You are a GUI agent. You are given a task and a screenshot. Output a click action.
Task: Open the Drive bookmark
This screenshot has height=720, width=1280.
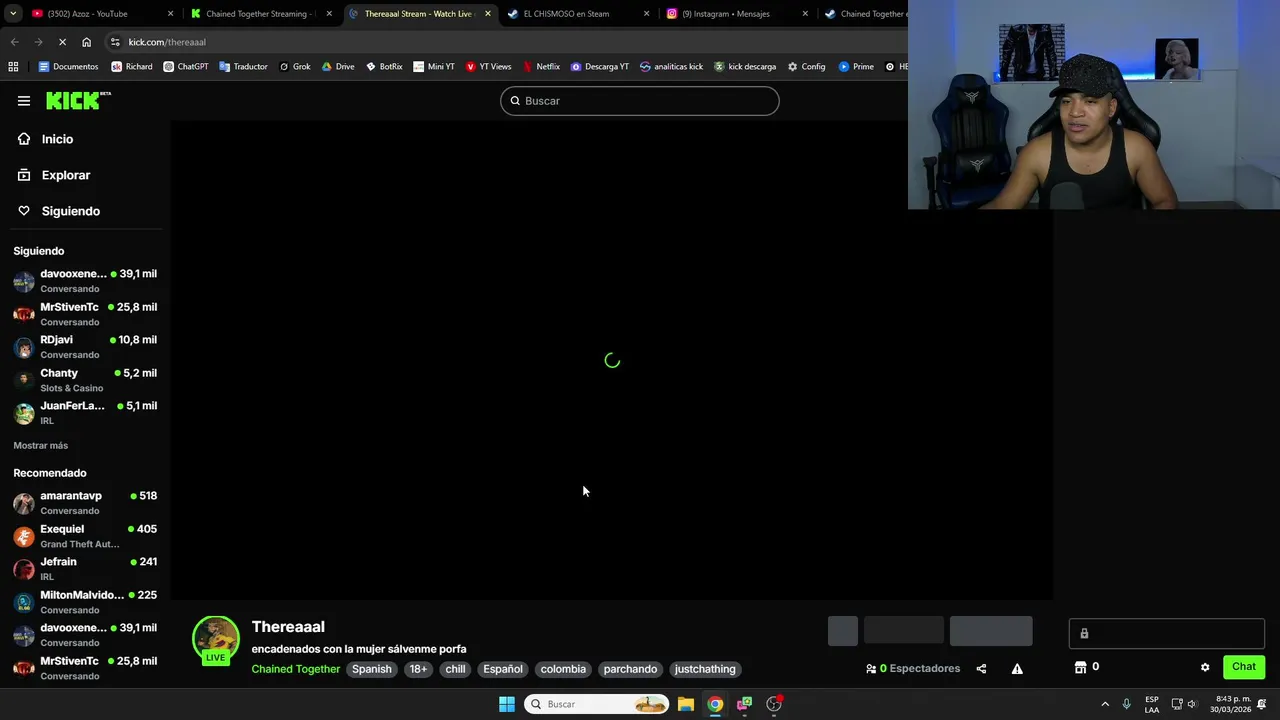coord(338,67)
